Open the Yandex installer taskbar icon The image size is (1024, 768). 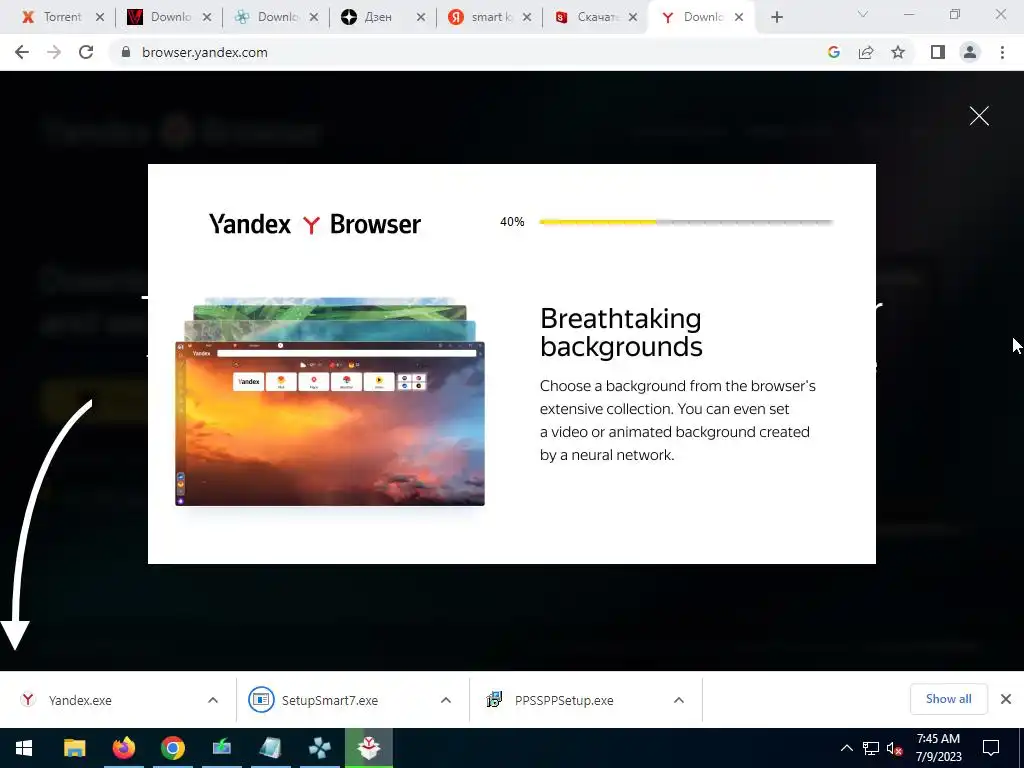[x=369, y=748]
